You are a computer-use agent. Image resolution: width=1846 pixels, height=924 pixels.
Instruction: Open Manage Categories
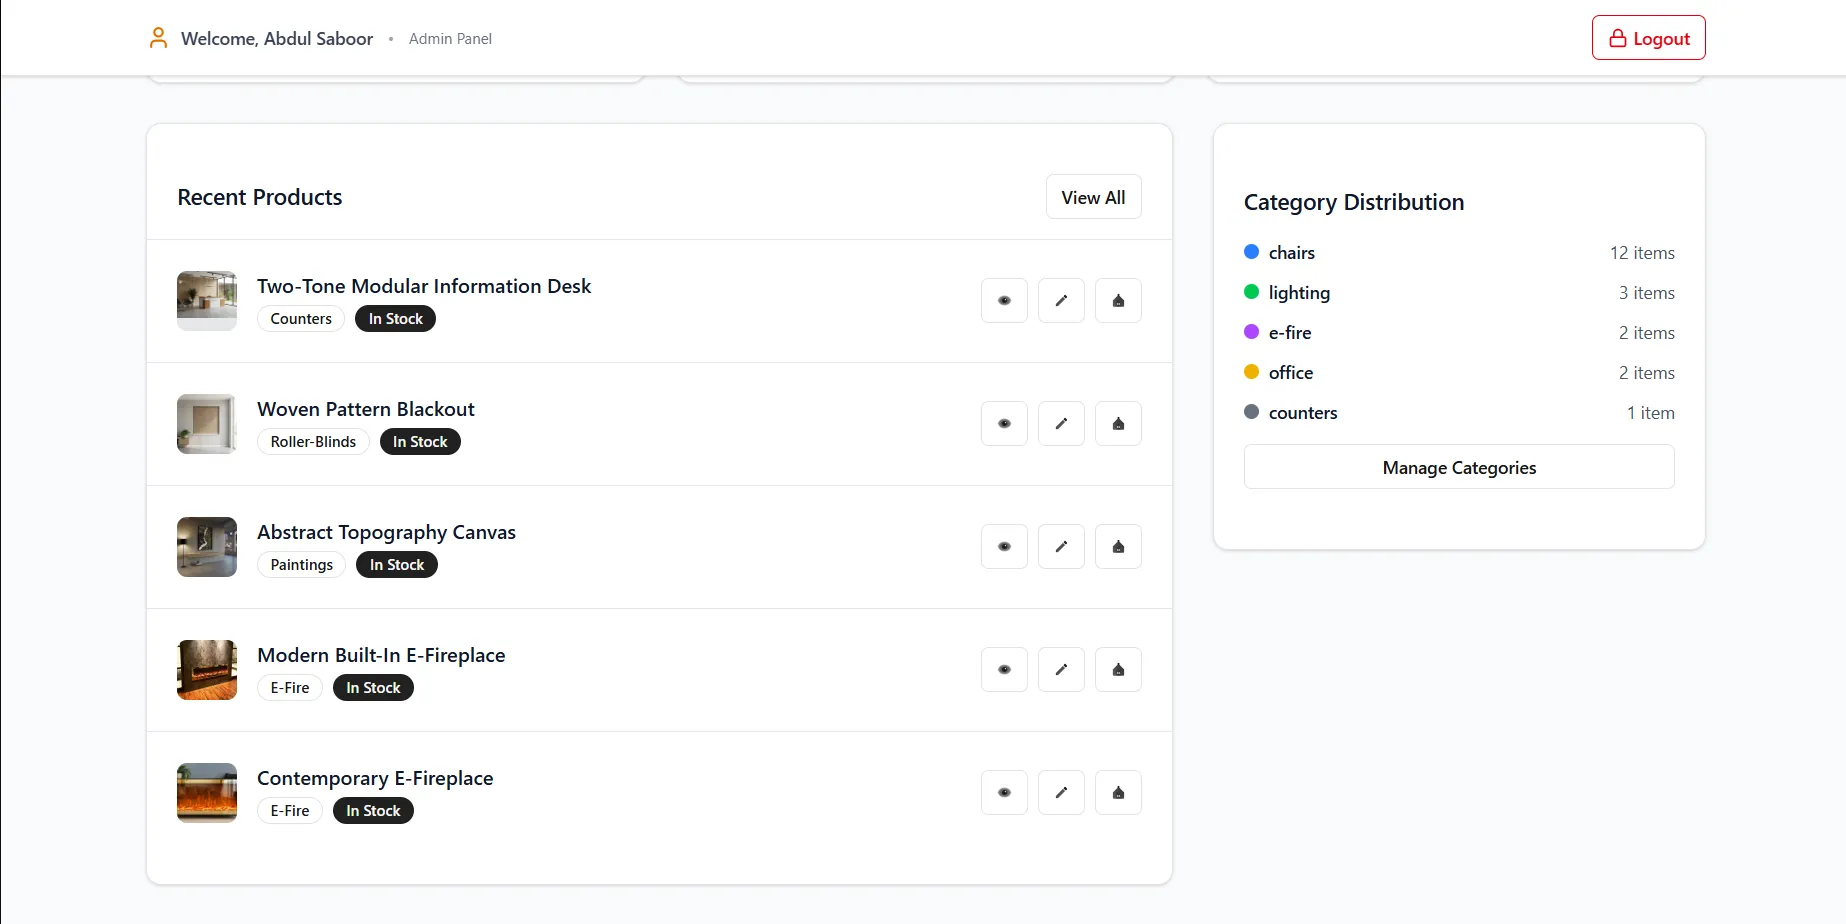[x=1459, y=467]
